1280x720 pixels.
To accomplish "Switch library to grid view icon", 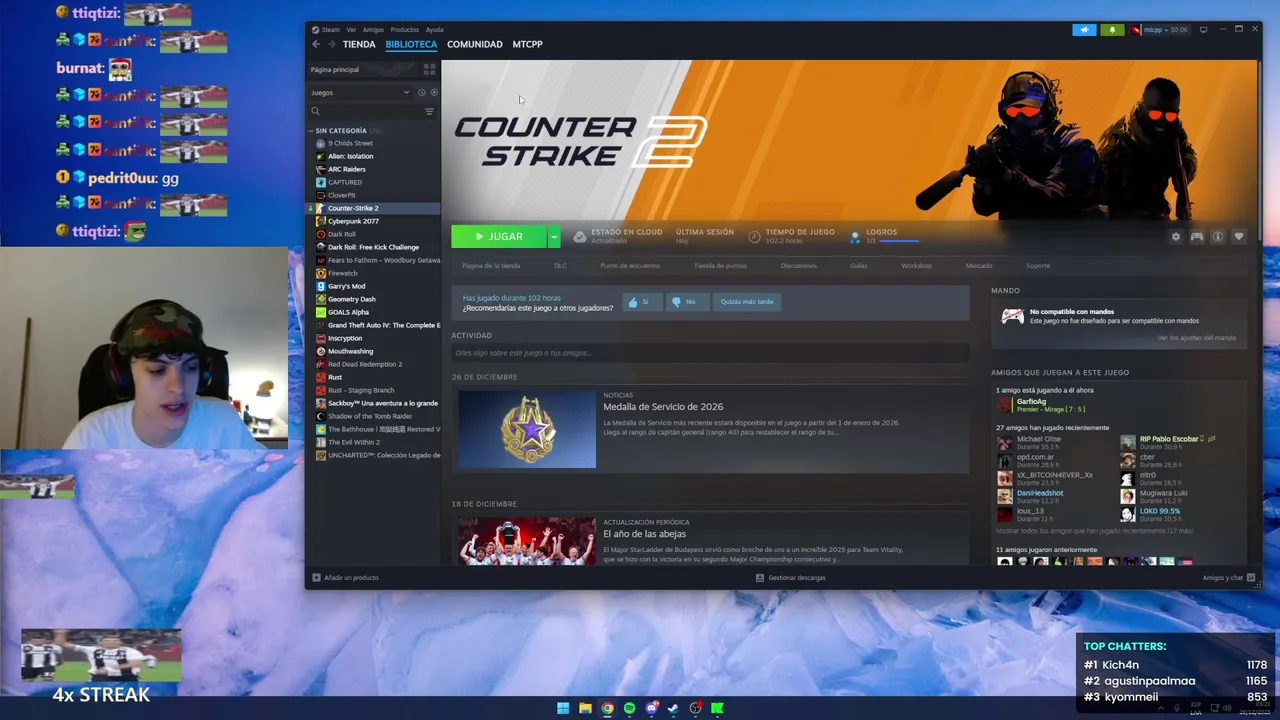I will 429,69.
